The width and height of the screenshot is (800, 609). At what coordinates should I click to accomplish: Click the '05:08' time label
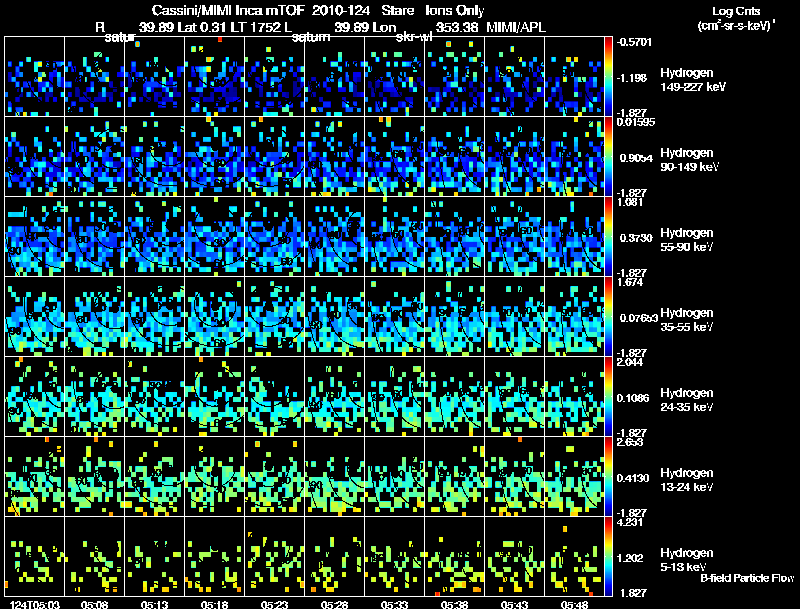point(94,604)
